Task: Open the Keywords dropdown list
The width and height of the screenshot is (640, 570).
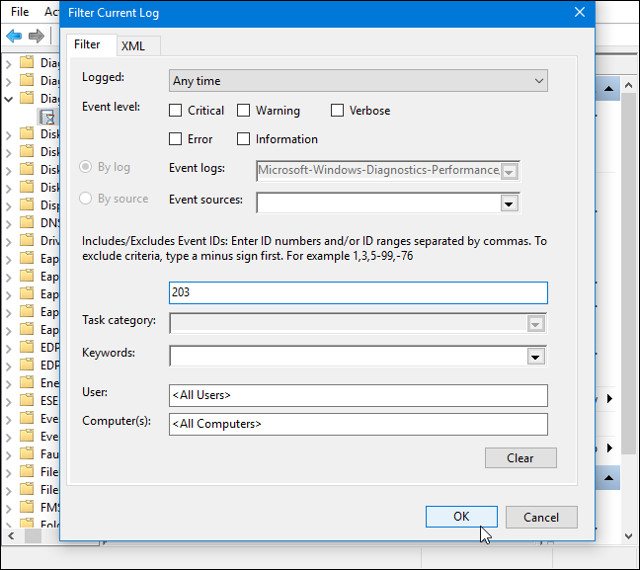Action: click(536, 357)
